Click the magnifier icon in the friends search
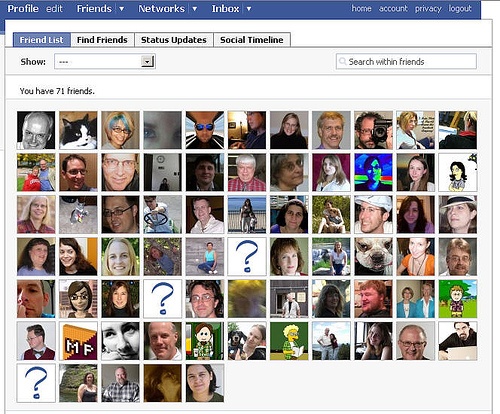The width and height of the screenshot is (500, 414). (x=342, y=62)
